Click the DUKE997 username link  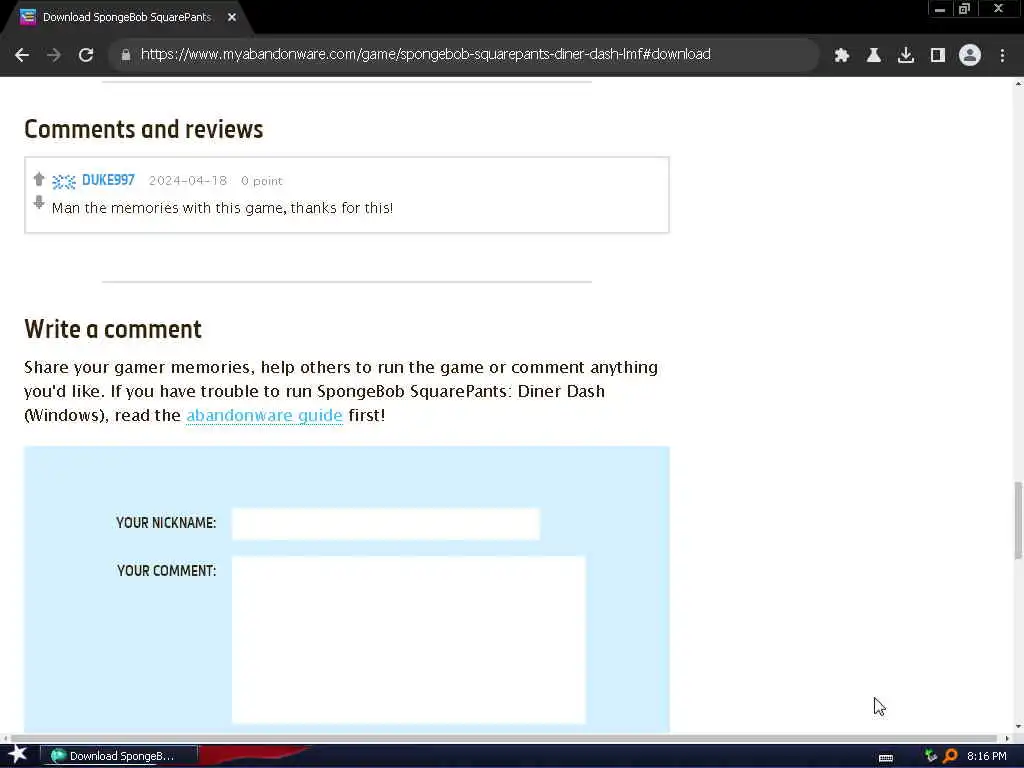point(108,180)
